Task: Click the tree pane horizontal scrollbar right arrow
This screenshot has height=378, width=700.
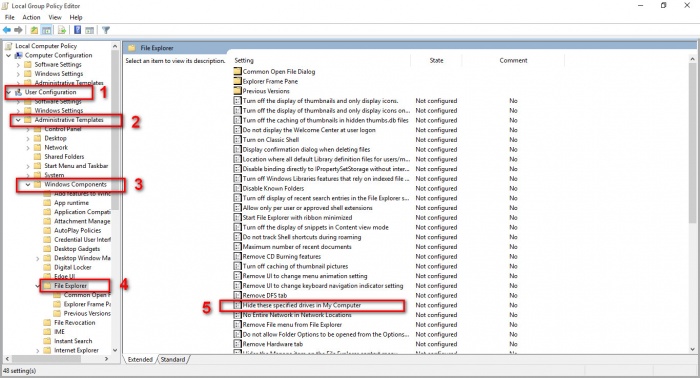Action: 106,359
